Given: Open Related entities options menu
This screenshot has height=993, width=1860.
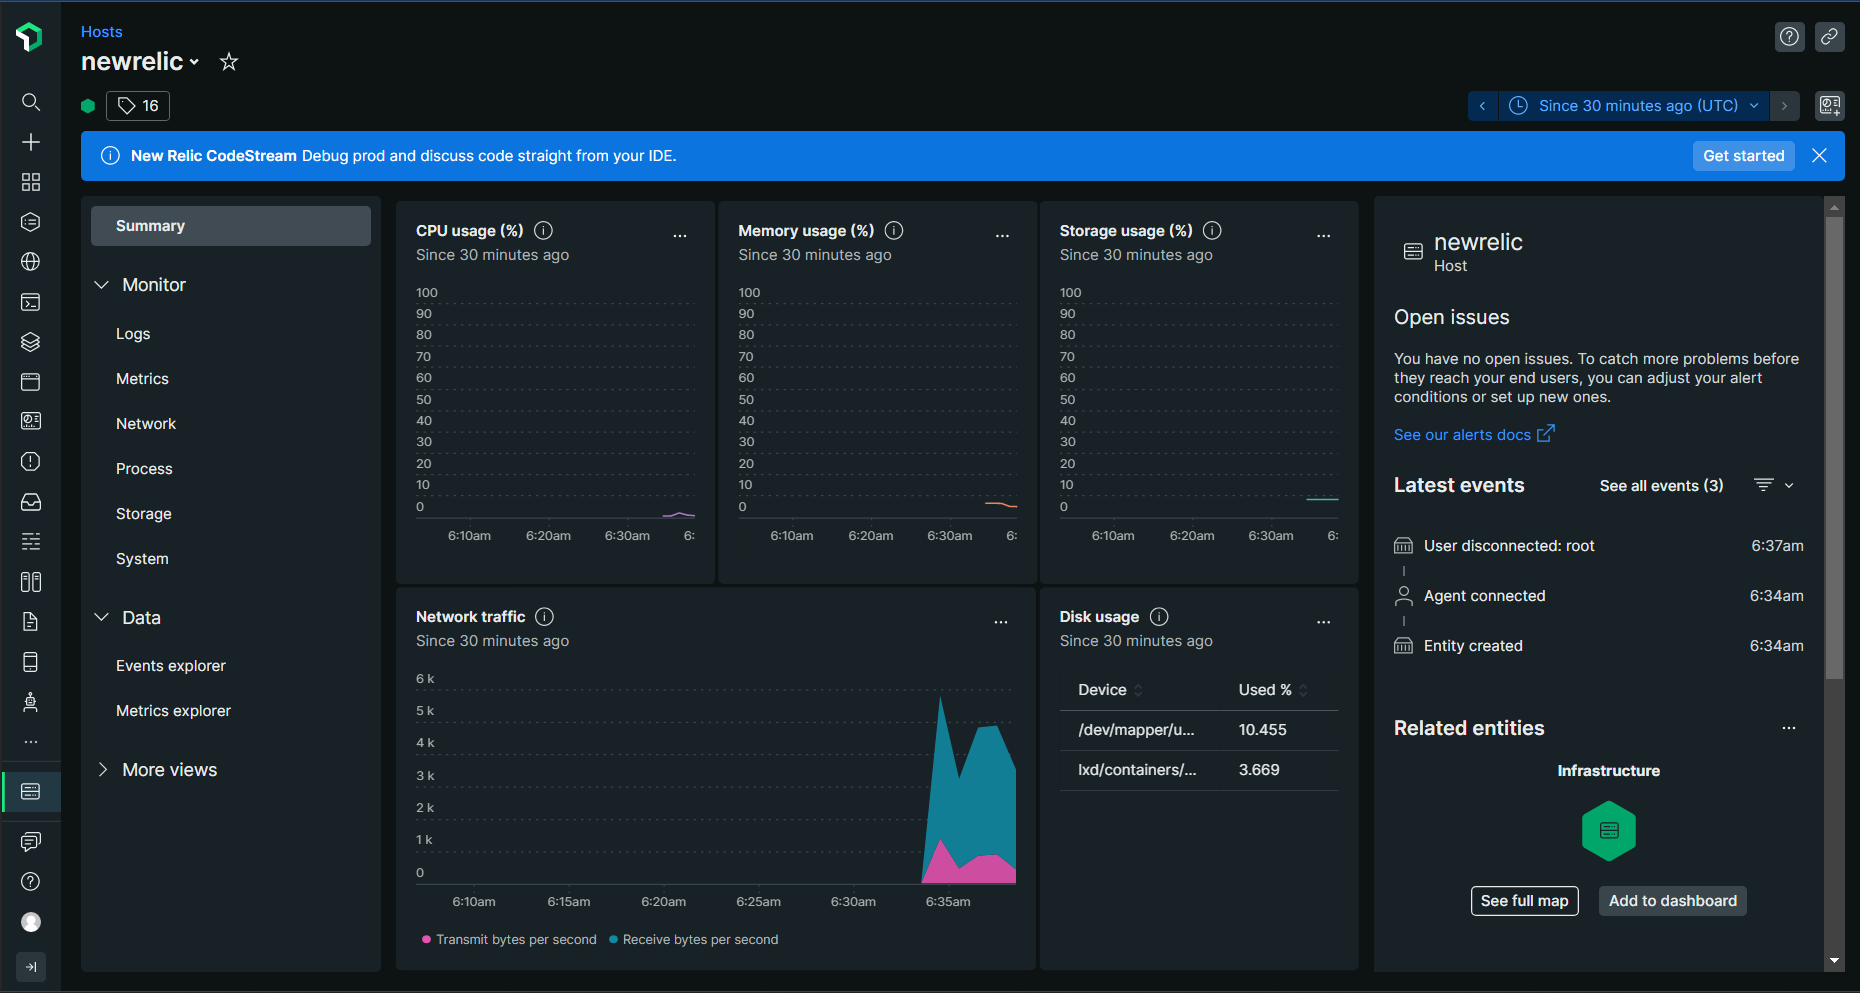Looking at the screenshot, I should 1789,728.
